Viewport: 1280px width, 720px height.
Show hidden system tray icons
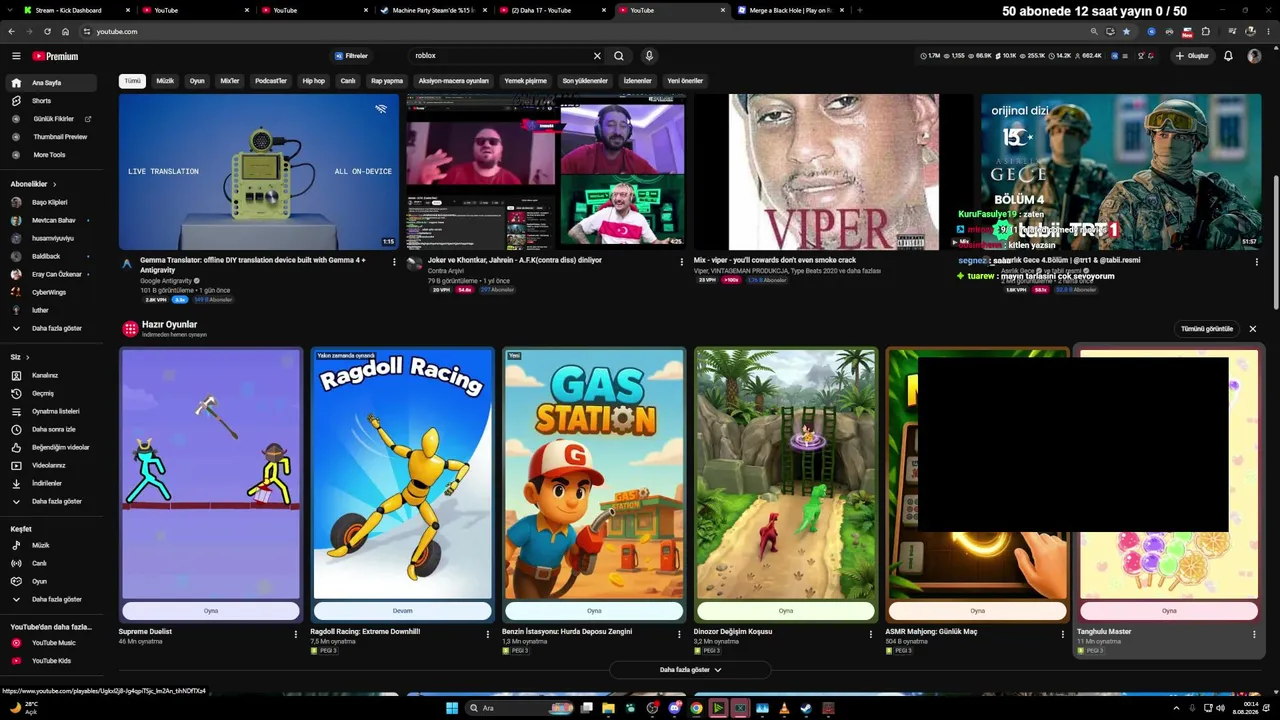[x=1175, y=708]
